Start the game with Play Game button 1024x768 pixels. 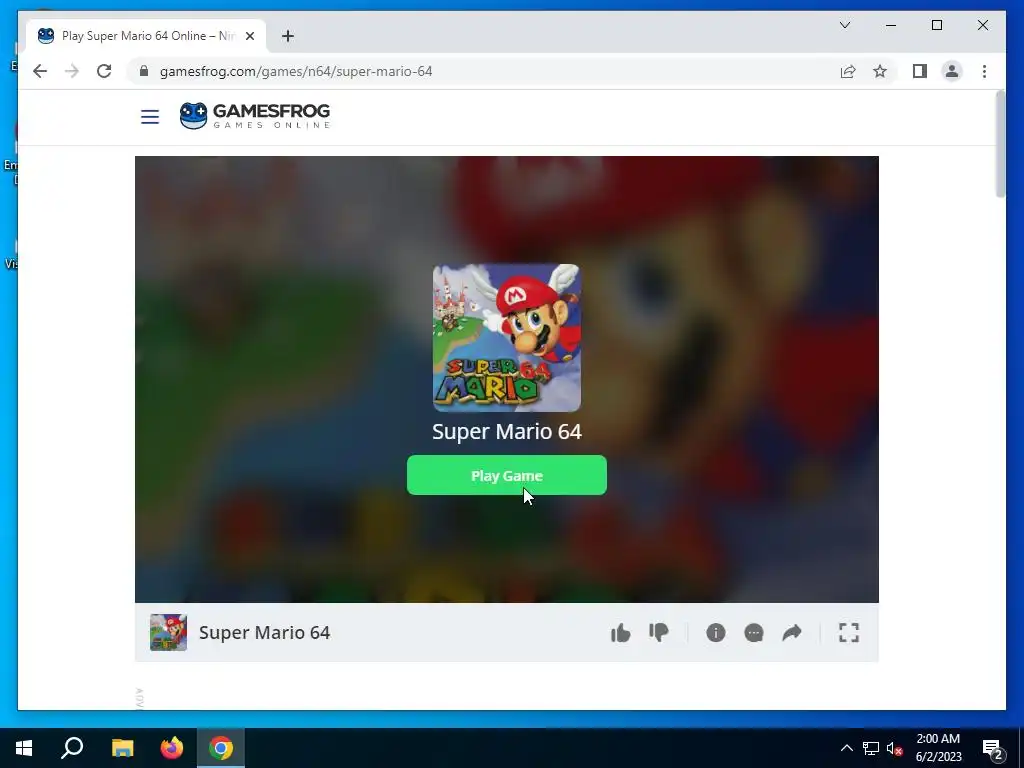507,475
